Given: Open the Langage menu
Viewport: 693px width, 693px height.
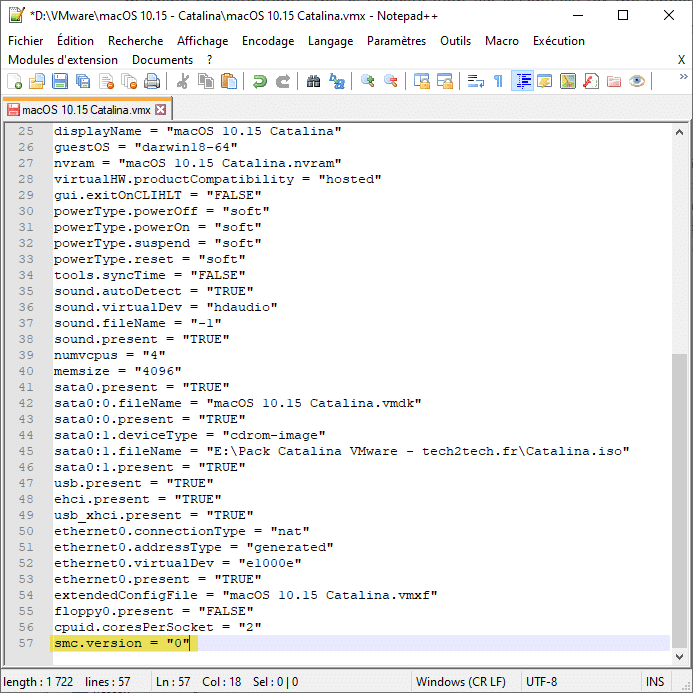Looking at the screenshot, I should [330, 41].
